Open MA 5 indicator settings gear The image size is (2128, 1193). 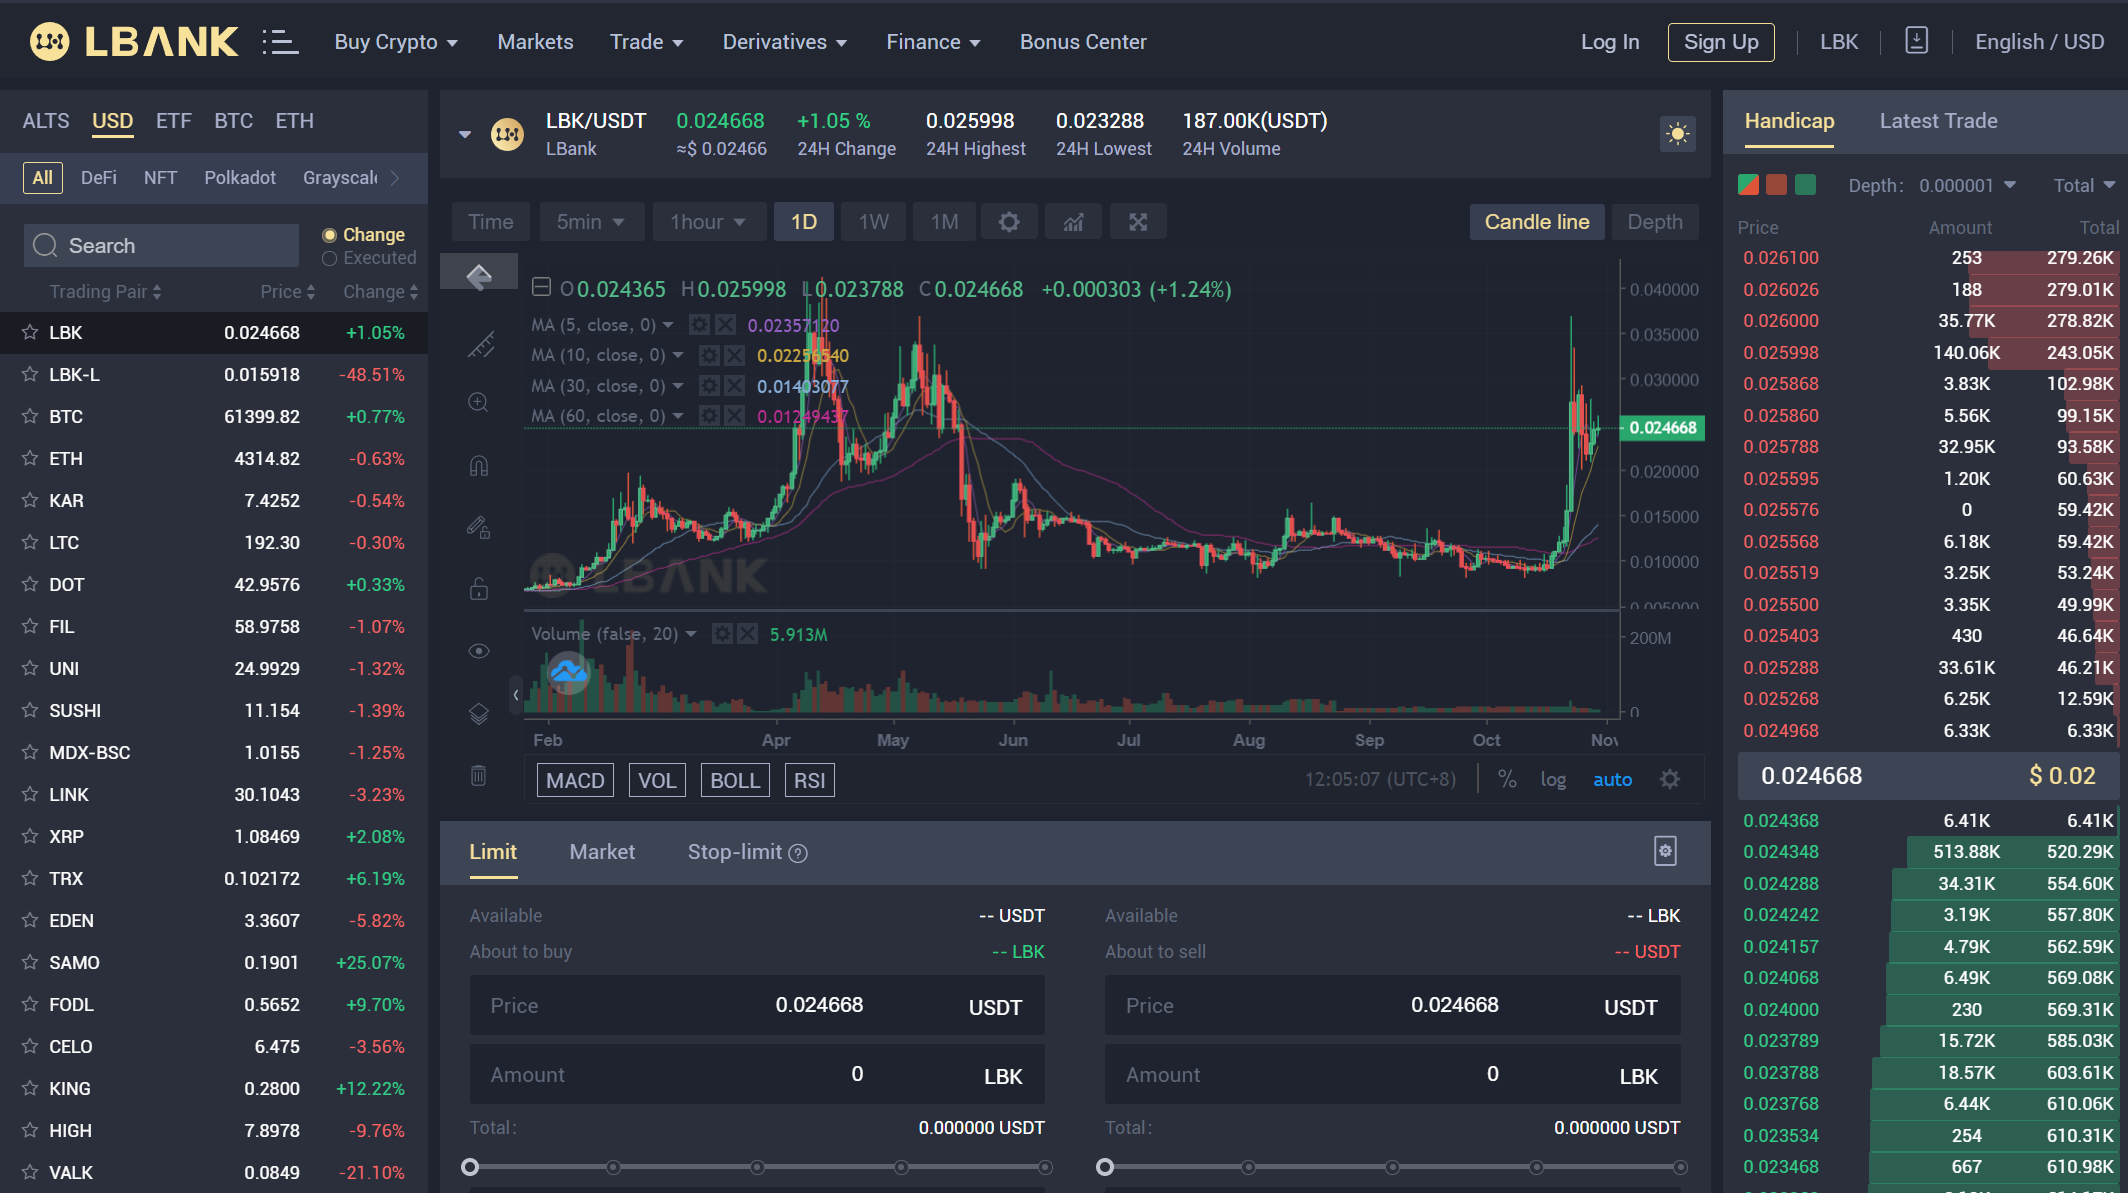click(700, 325)
